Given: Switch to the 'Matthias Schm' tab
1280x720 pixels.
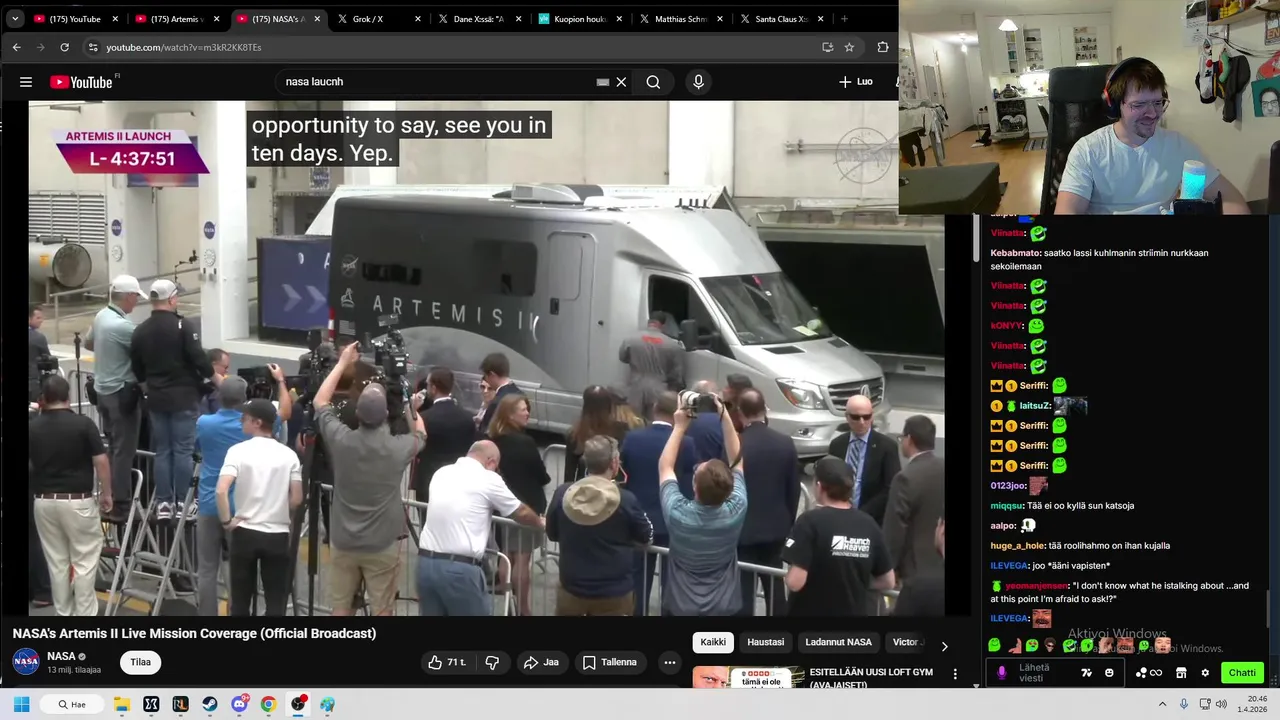Looking at the screenshot, I should pyautogui.click(x=681, y=19).
